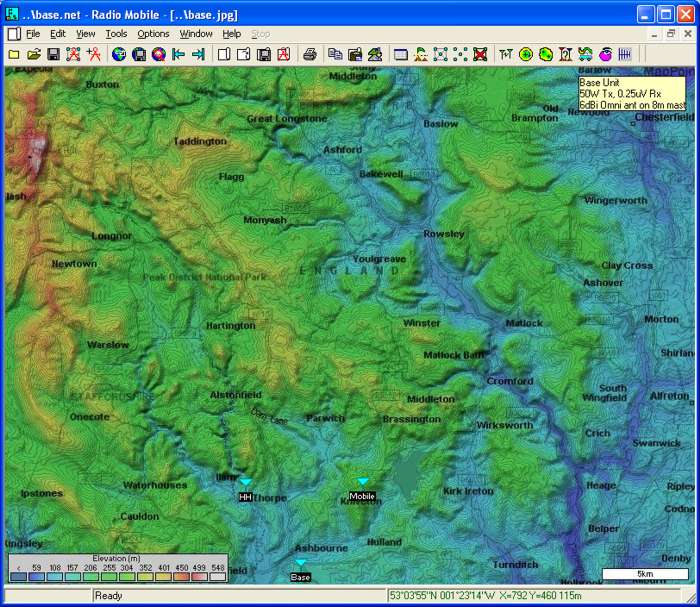
Task: Click the blue vertical lines grid icon
Action: coord(625,54)
